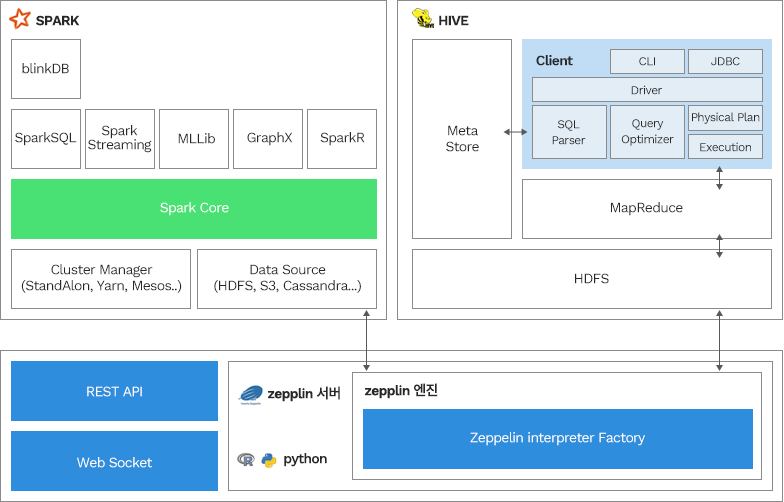Click the Query Optimizer box
The image size is (784, 502).
point(648,132)
